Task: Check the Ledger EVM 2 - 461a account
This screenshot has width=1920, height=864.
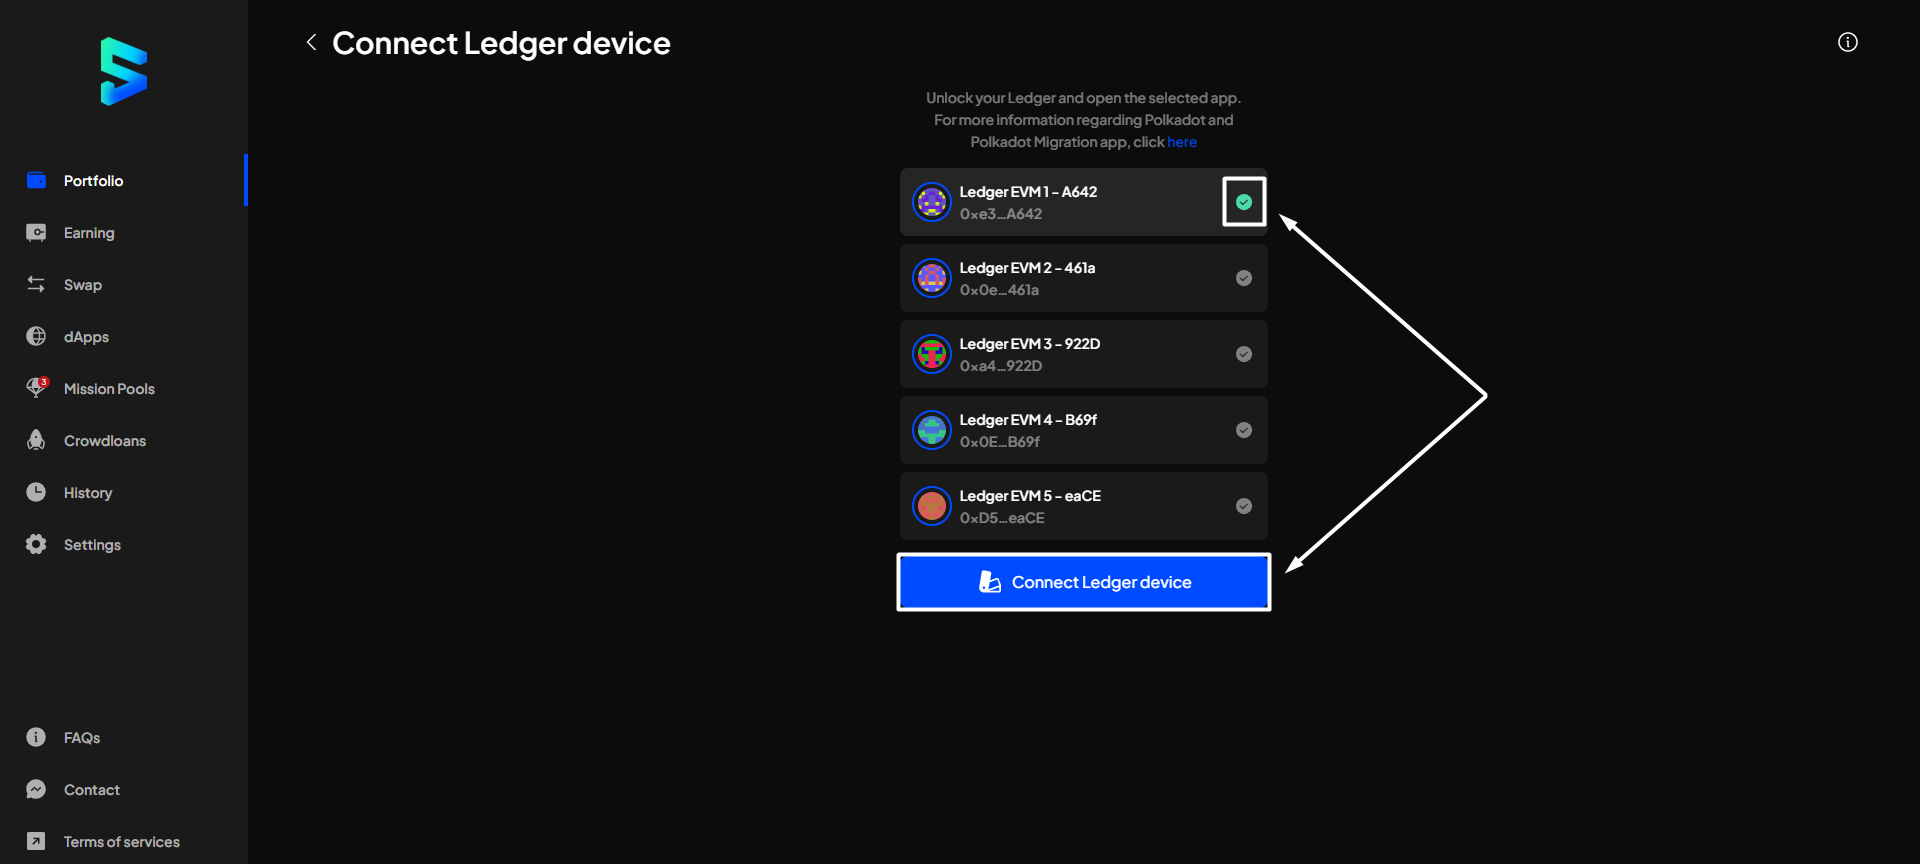Action: click(x=1243, y=278)
